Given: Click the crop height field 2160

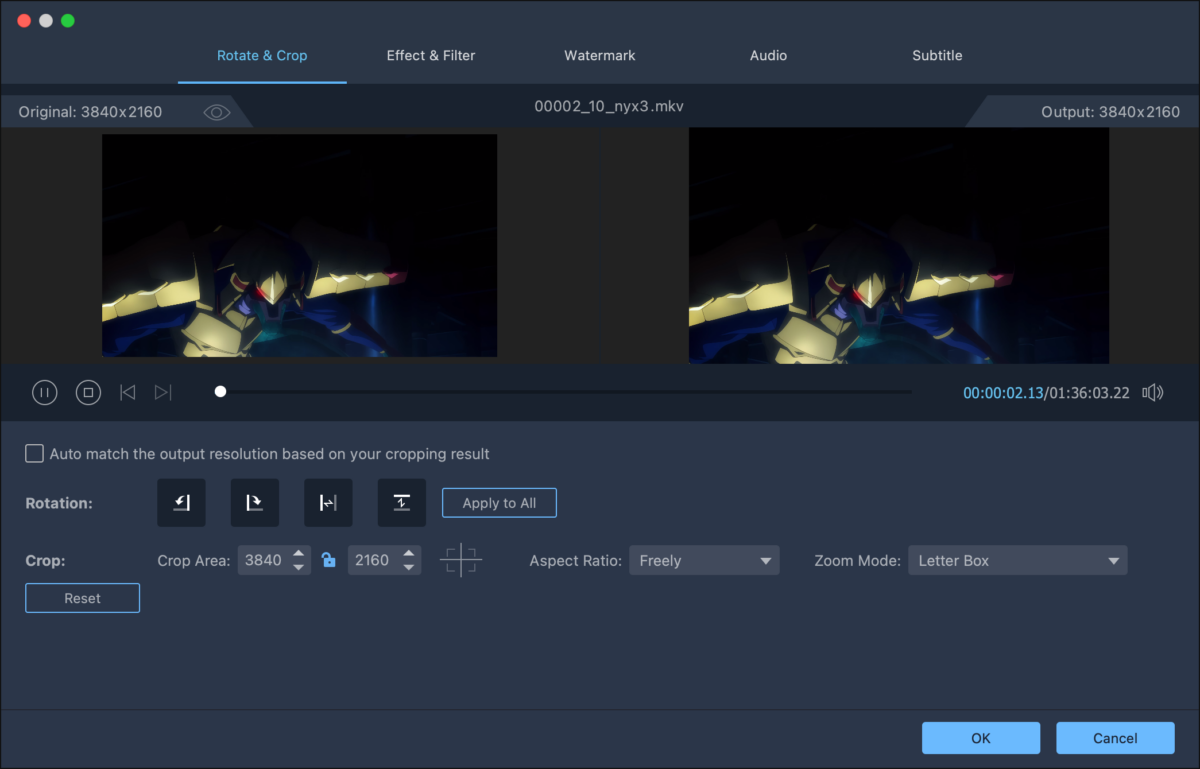Looking at the screenshot, I should tap(373, 561).
